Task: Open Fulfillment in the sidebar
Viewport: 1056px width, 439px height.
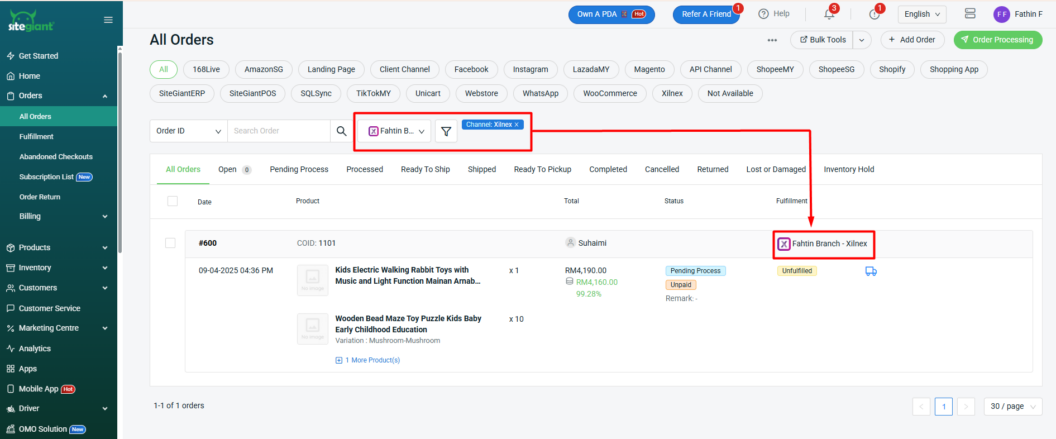Action: pyautogui.click(x=36, y=136)
